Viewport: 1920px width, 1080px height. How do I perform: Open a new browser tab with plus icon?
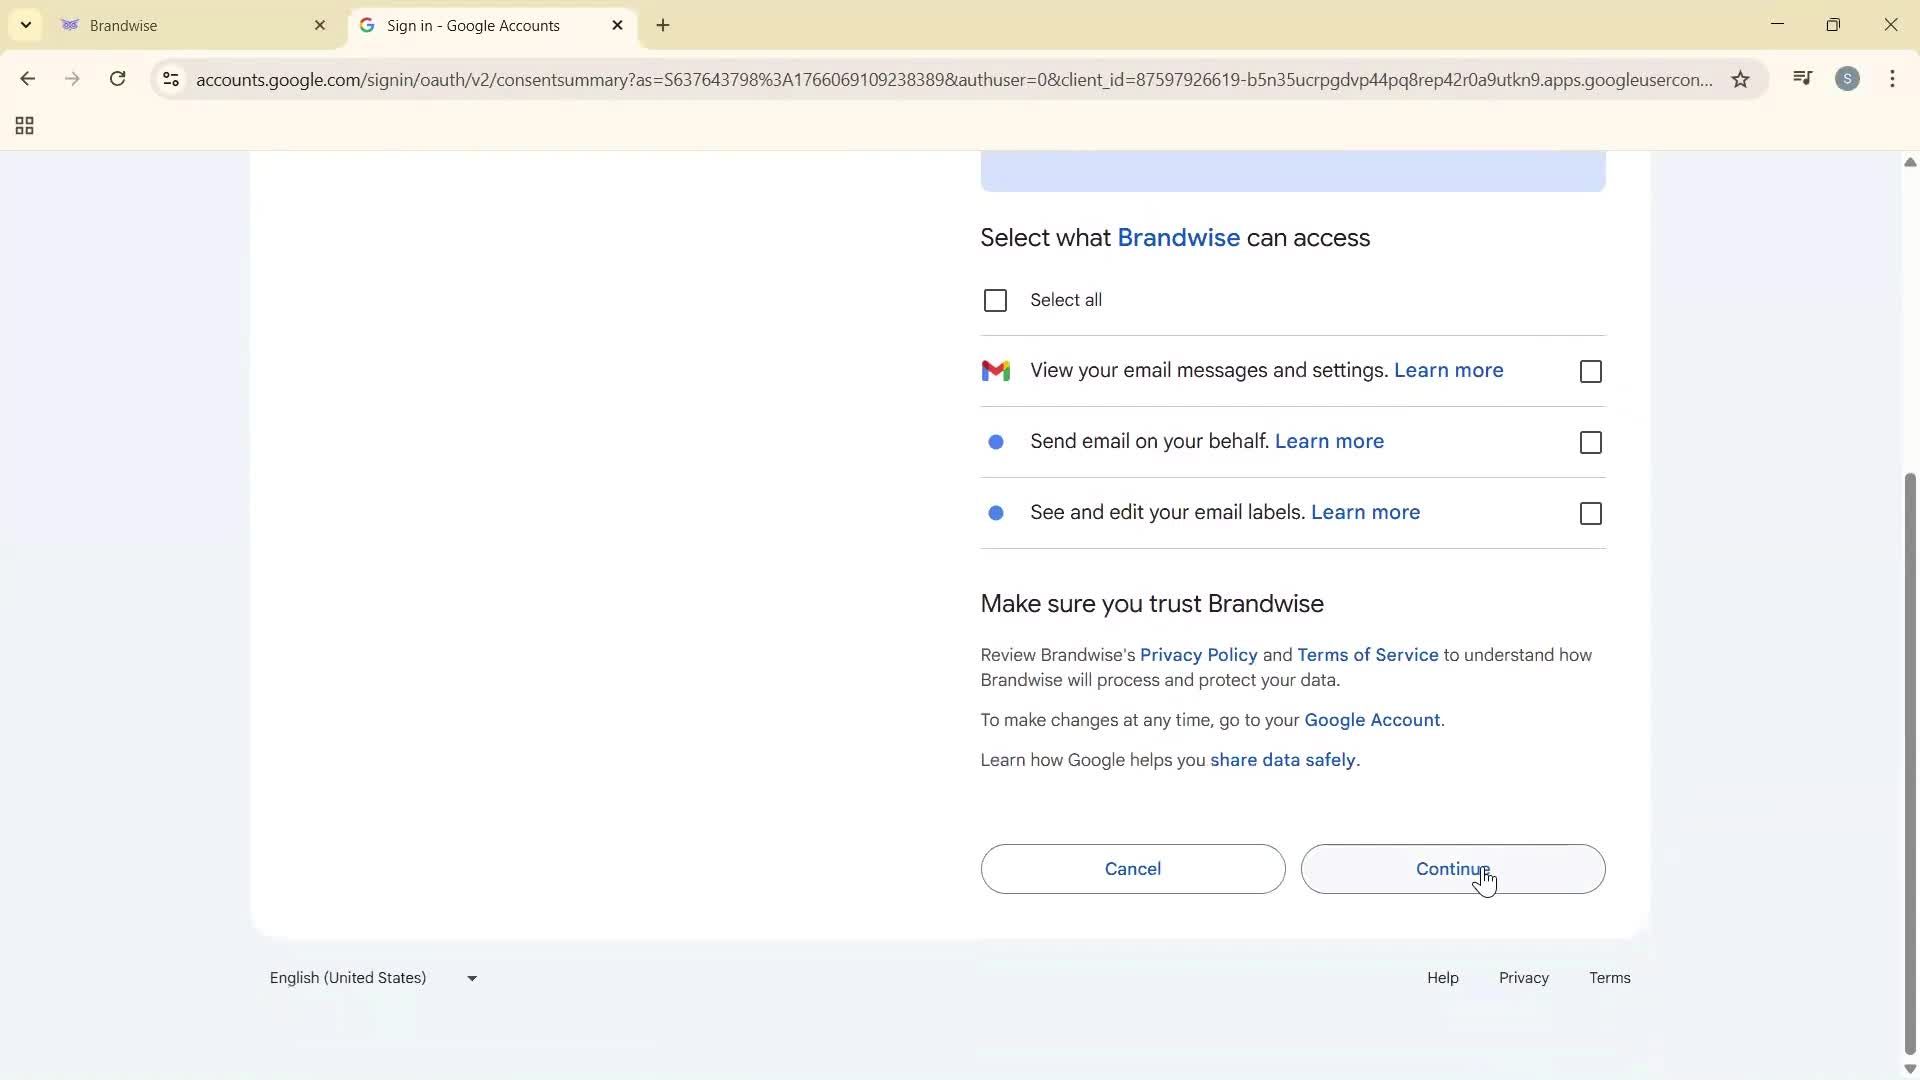coord(663,26)
